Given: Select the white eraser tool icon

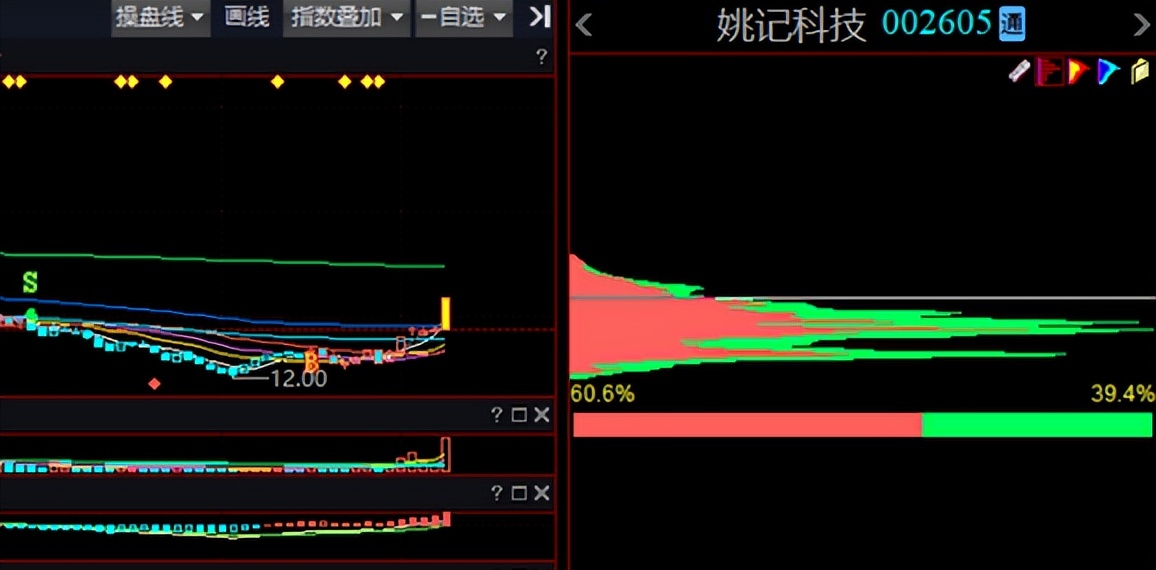Looking at the screenshot, I should 1020,72.
